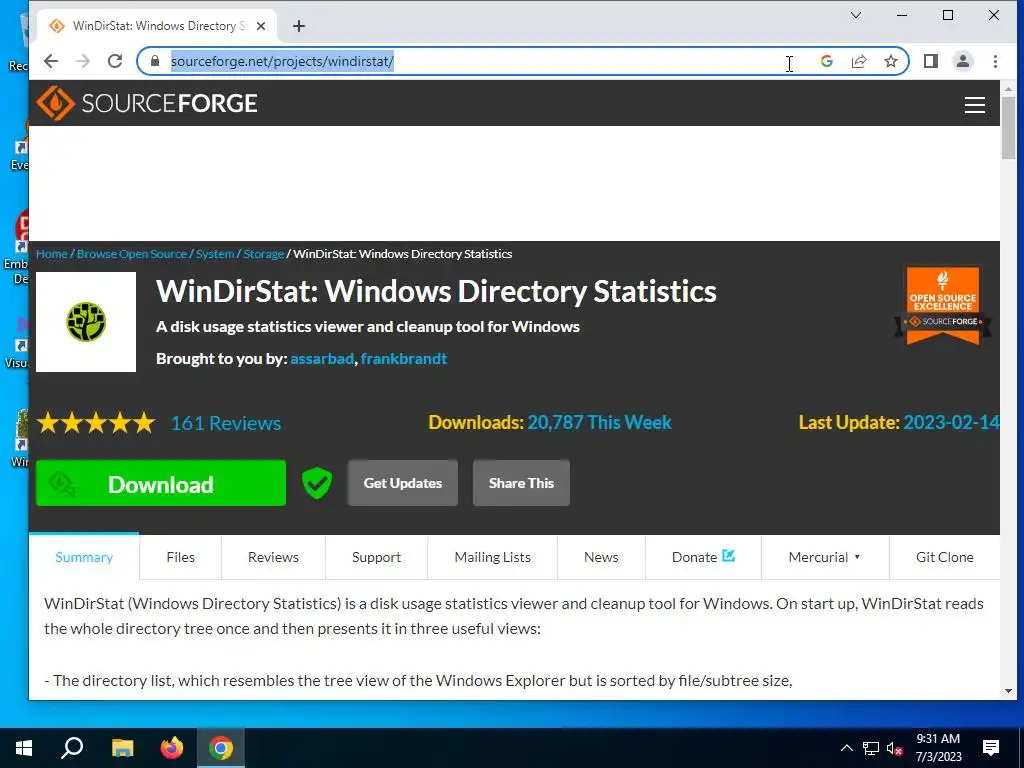
Task: Click the 2023-02-14 last update link
Action: point(951,423)
